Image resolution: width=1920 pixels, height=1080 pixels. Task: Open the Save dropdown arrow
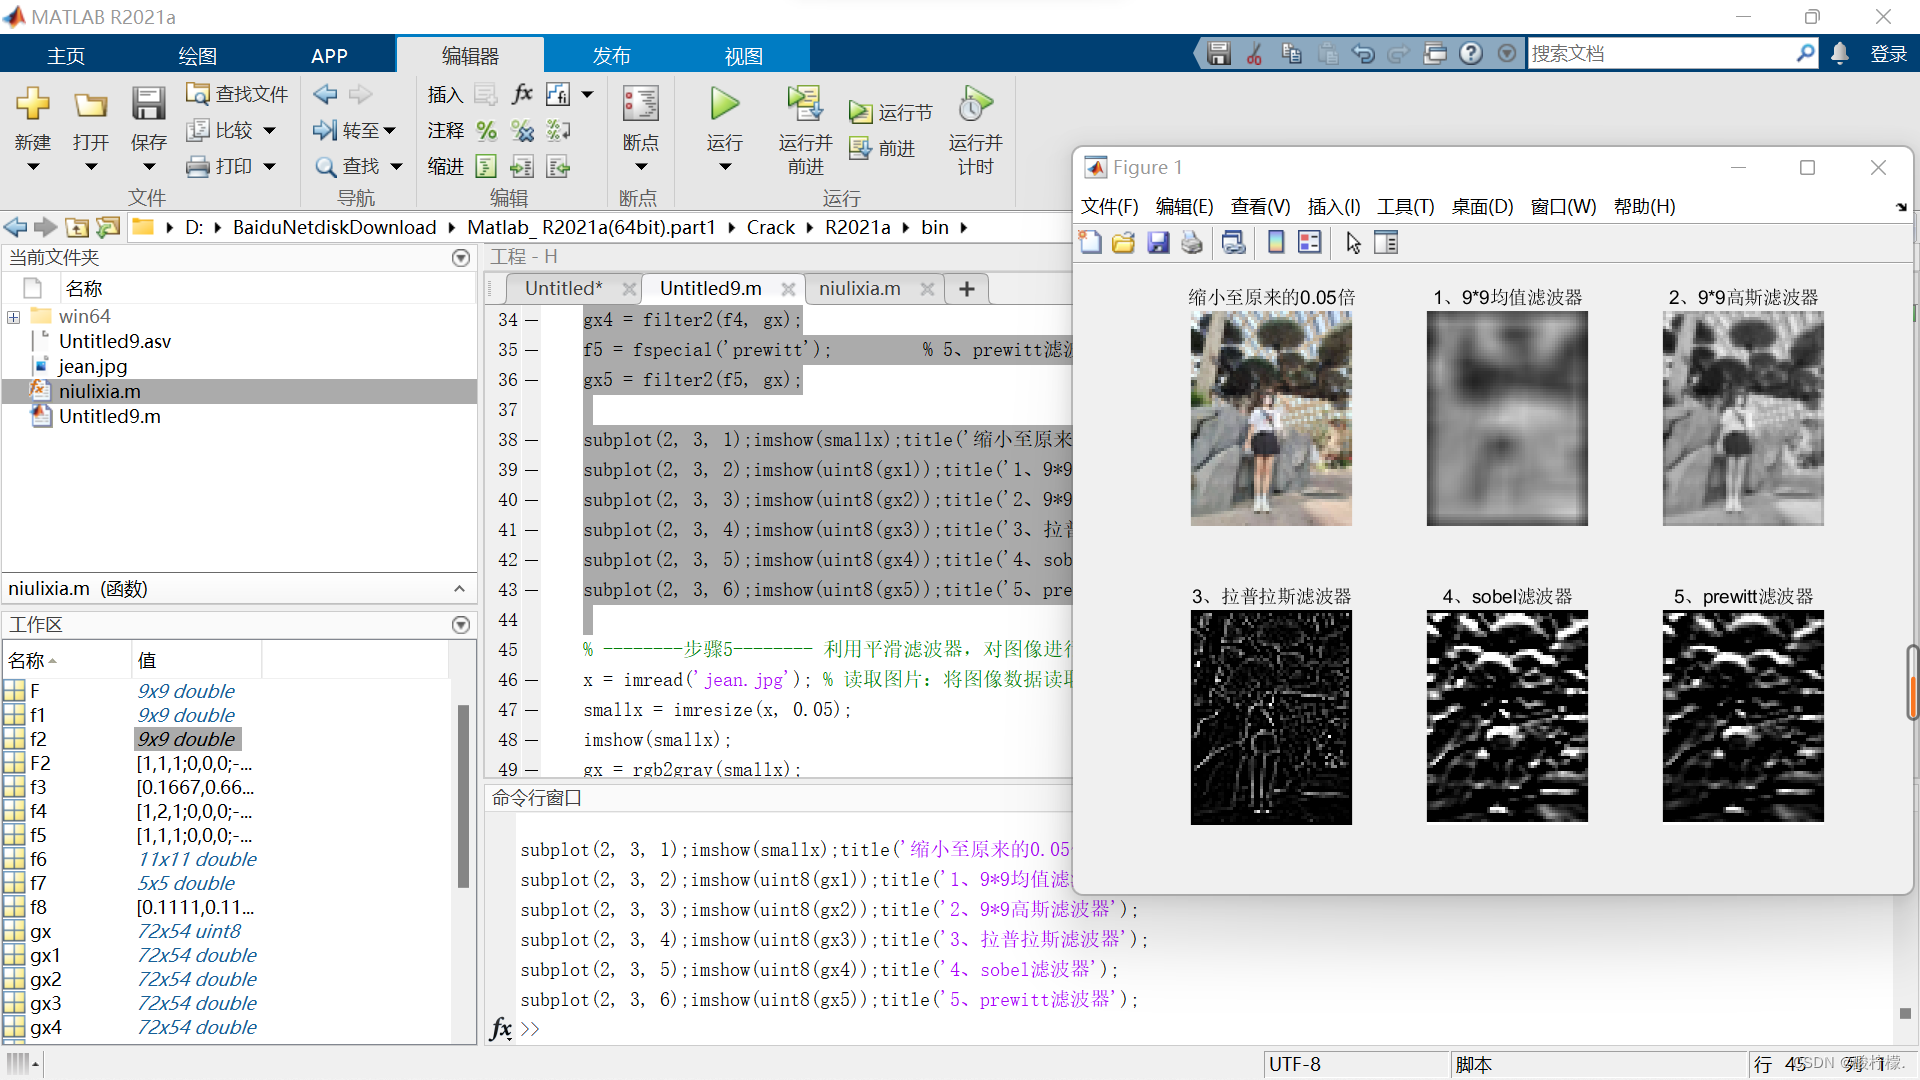tap(149, 167)
